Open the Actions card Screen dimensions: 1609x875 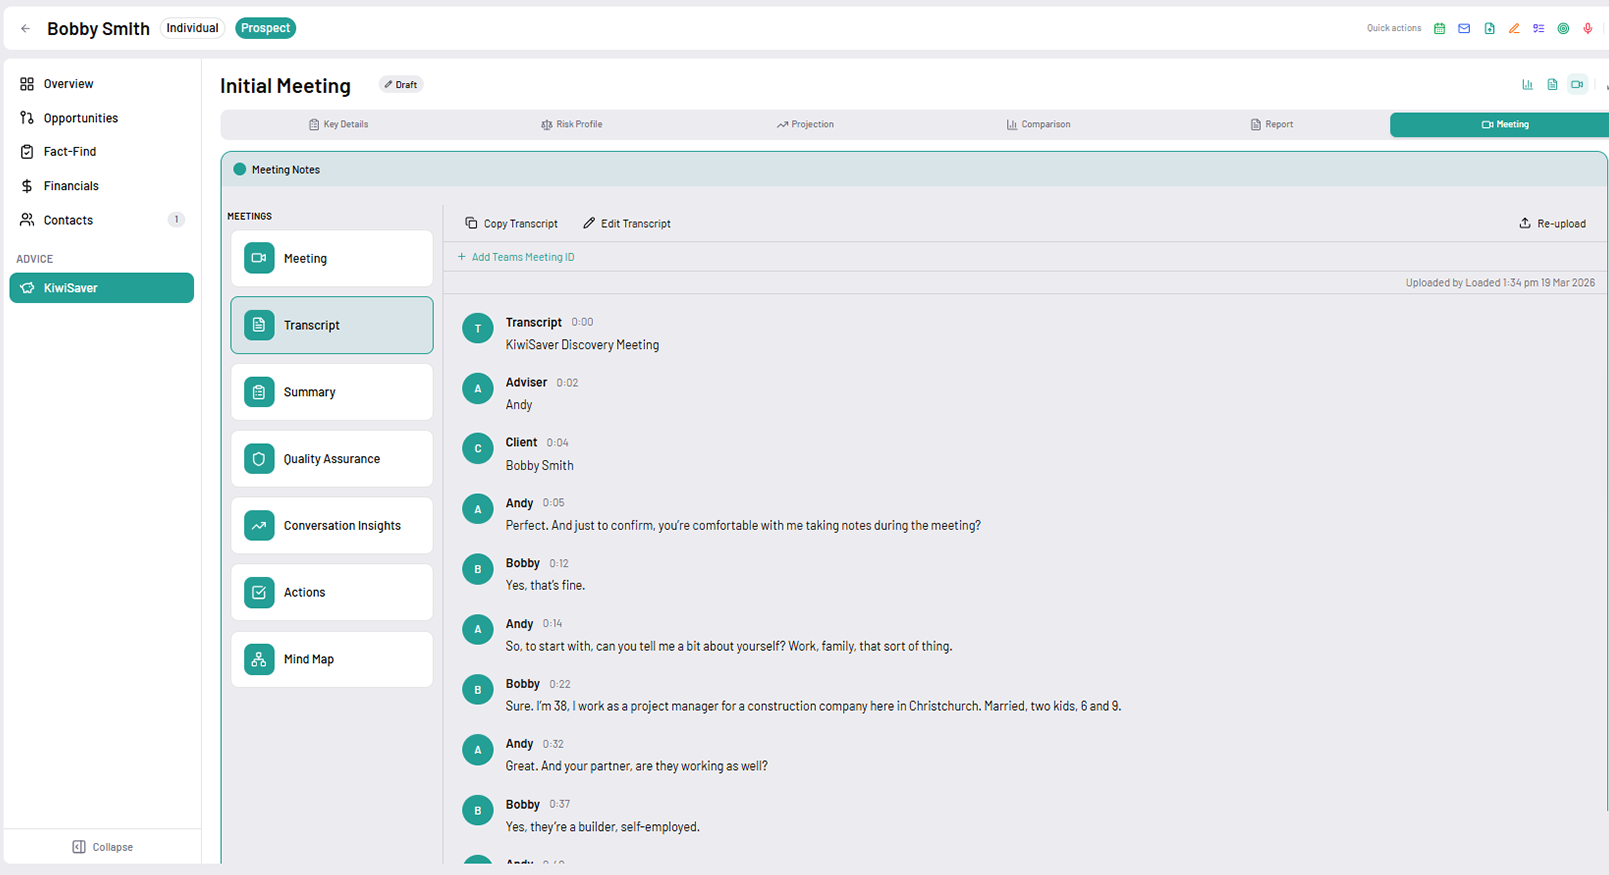(x=332, y=592)
